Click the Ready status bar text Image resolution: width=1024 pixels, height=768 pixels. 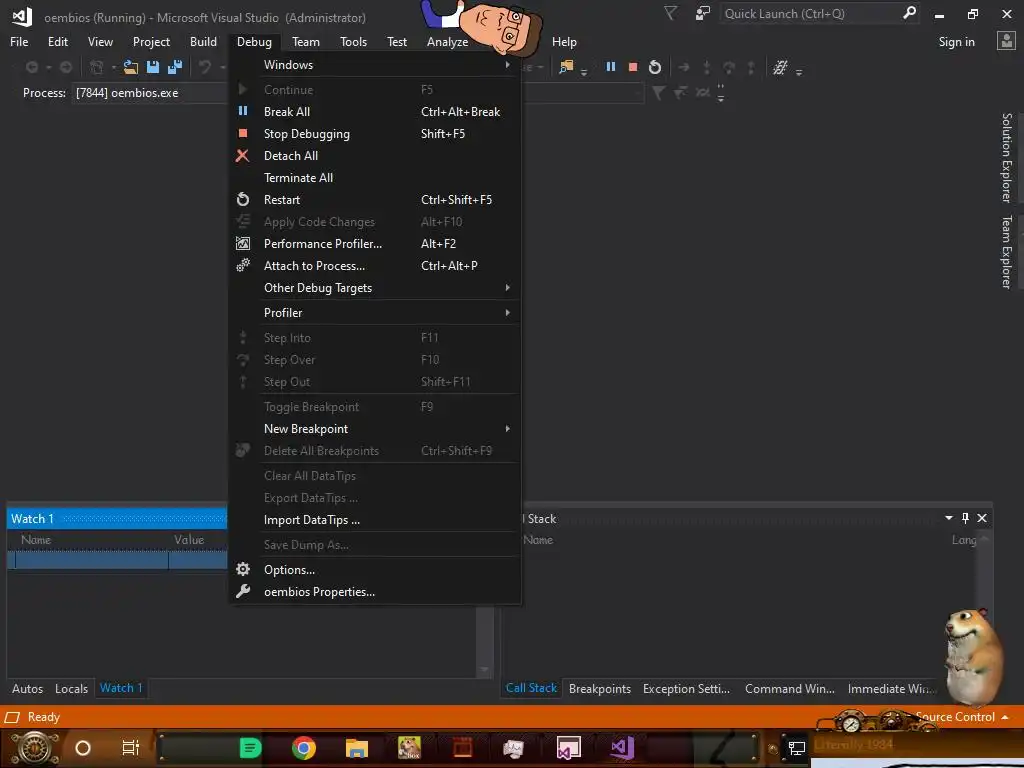pyautogui.click(x=44, y=717)
